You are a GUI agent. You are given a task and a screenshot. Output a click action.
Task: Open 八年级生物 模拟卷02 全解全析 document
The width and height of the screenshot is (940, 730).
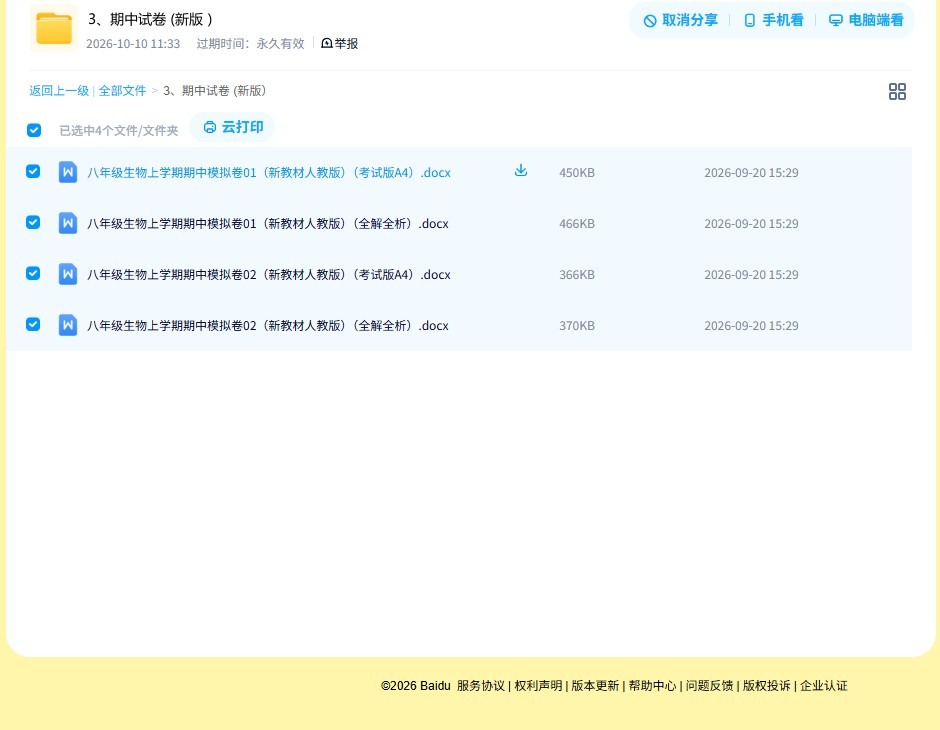coord(268,325)
